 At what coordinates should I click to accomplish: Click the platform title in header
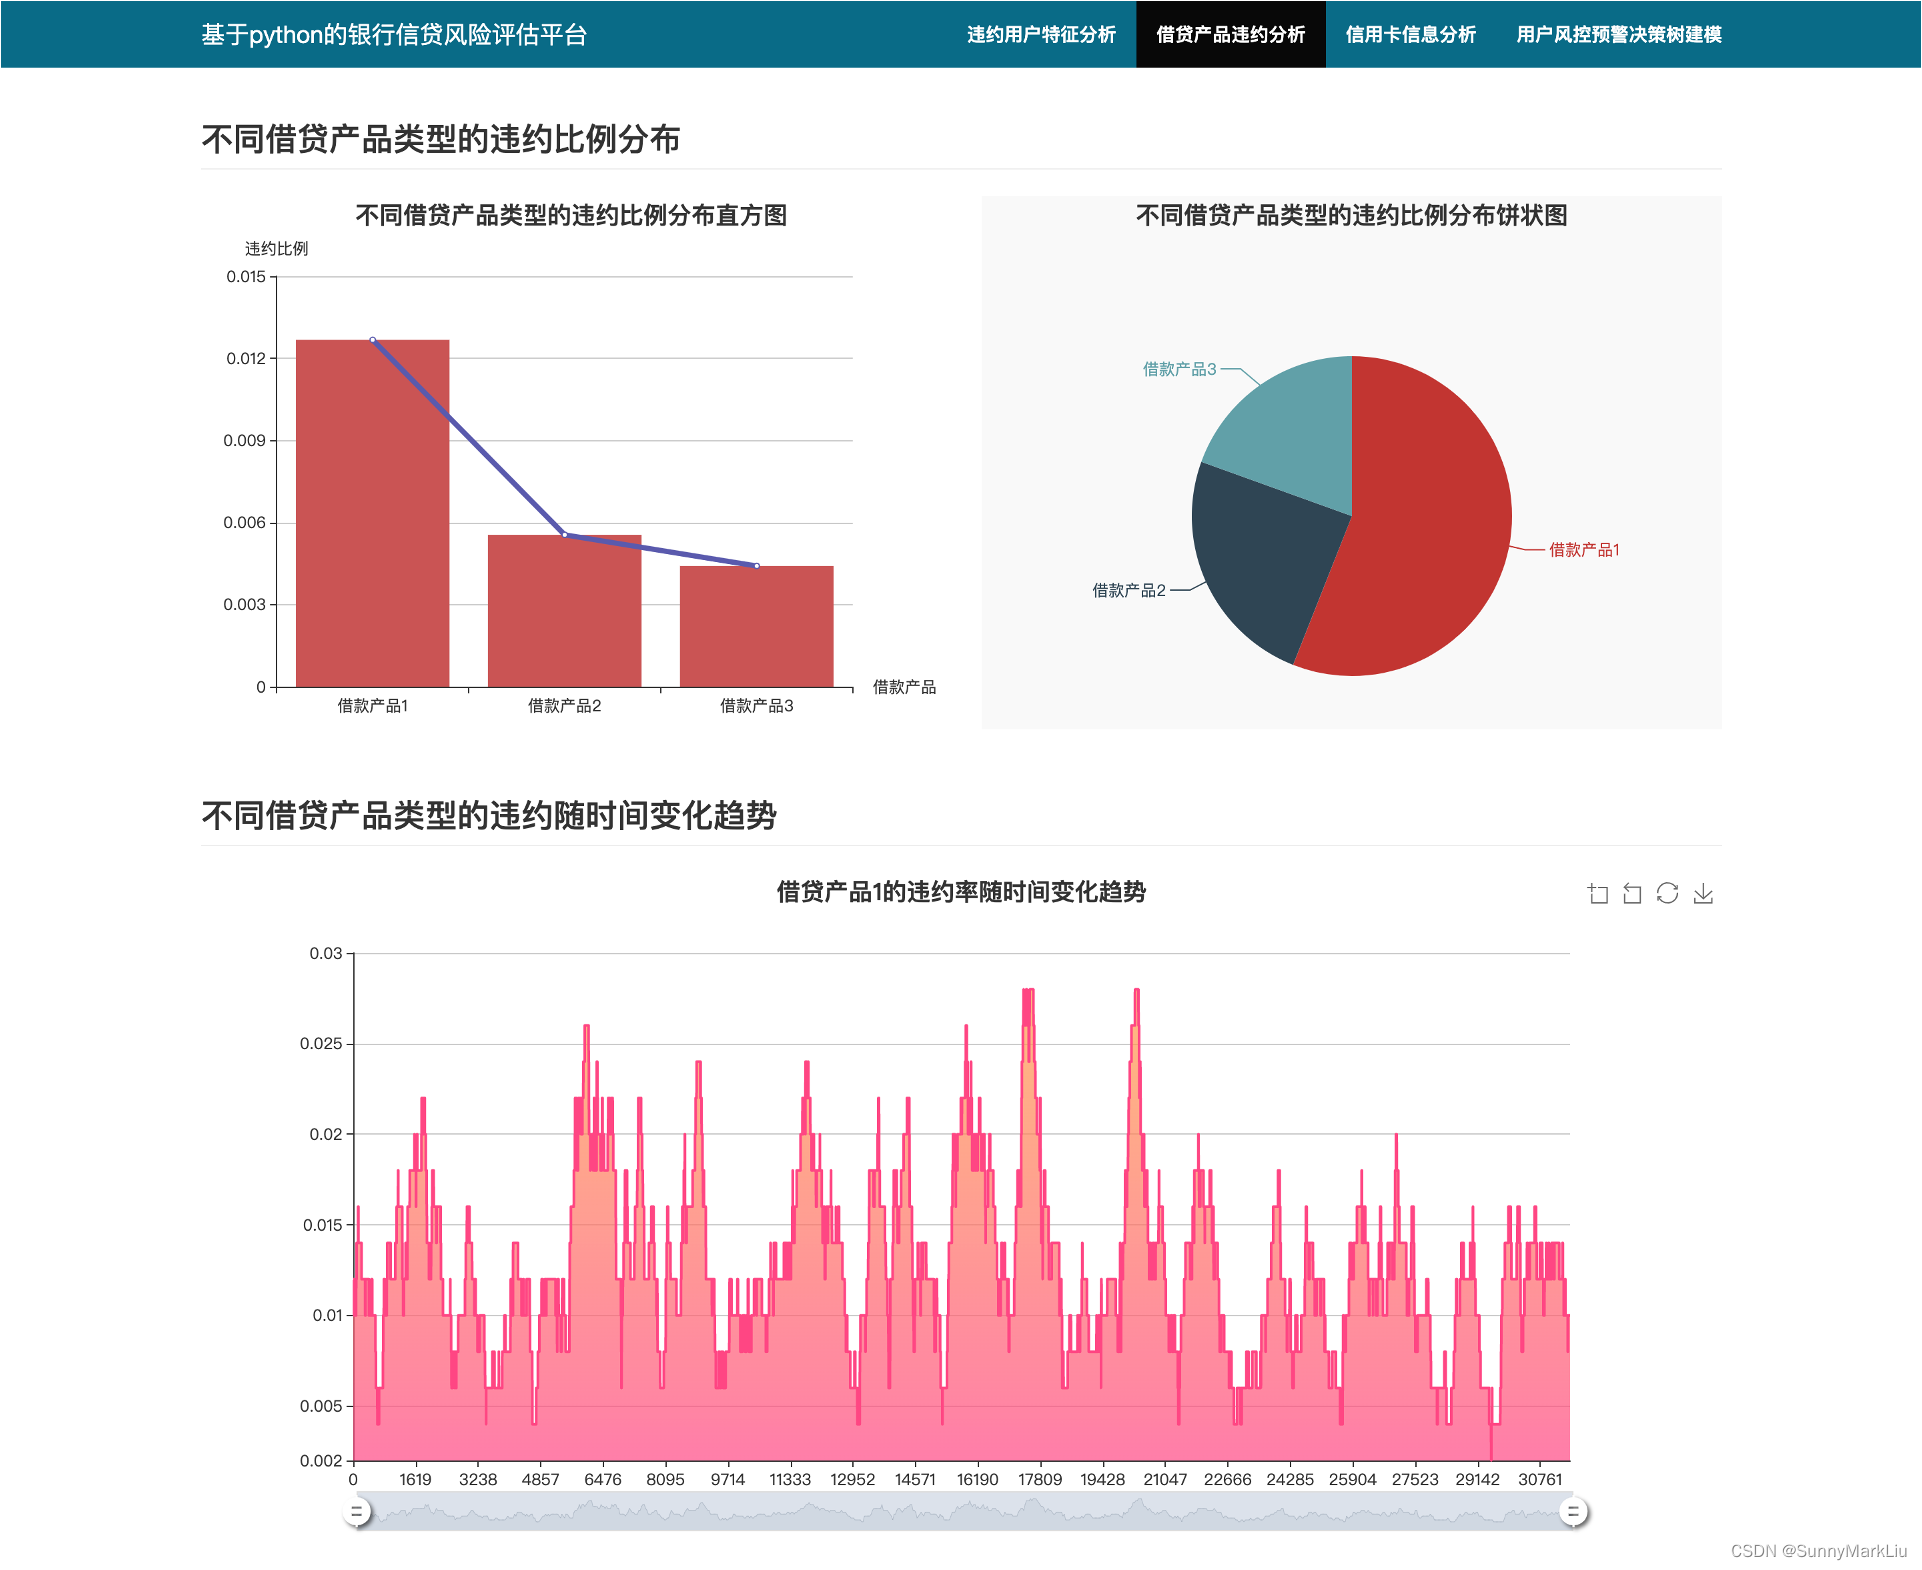[394, 34]
